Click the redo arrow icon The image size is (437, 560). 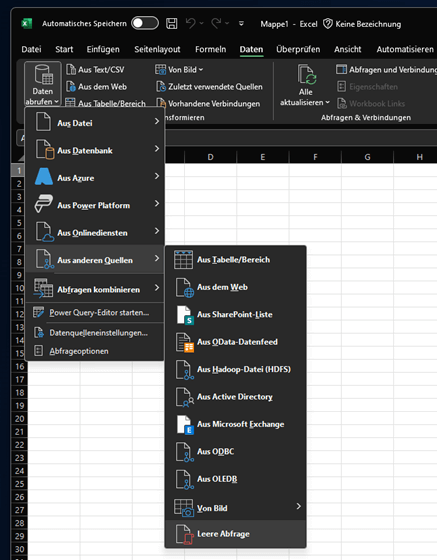[216, 24]
